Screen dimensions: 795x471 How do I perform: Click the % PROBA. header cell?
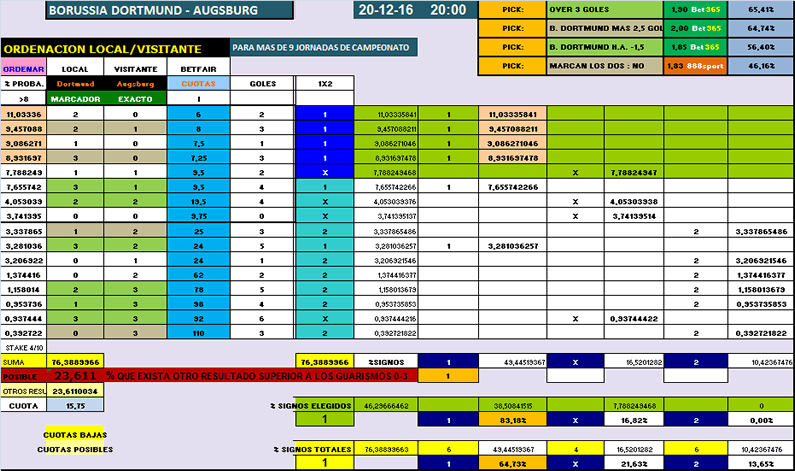click(23, 84)
